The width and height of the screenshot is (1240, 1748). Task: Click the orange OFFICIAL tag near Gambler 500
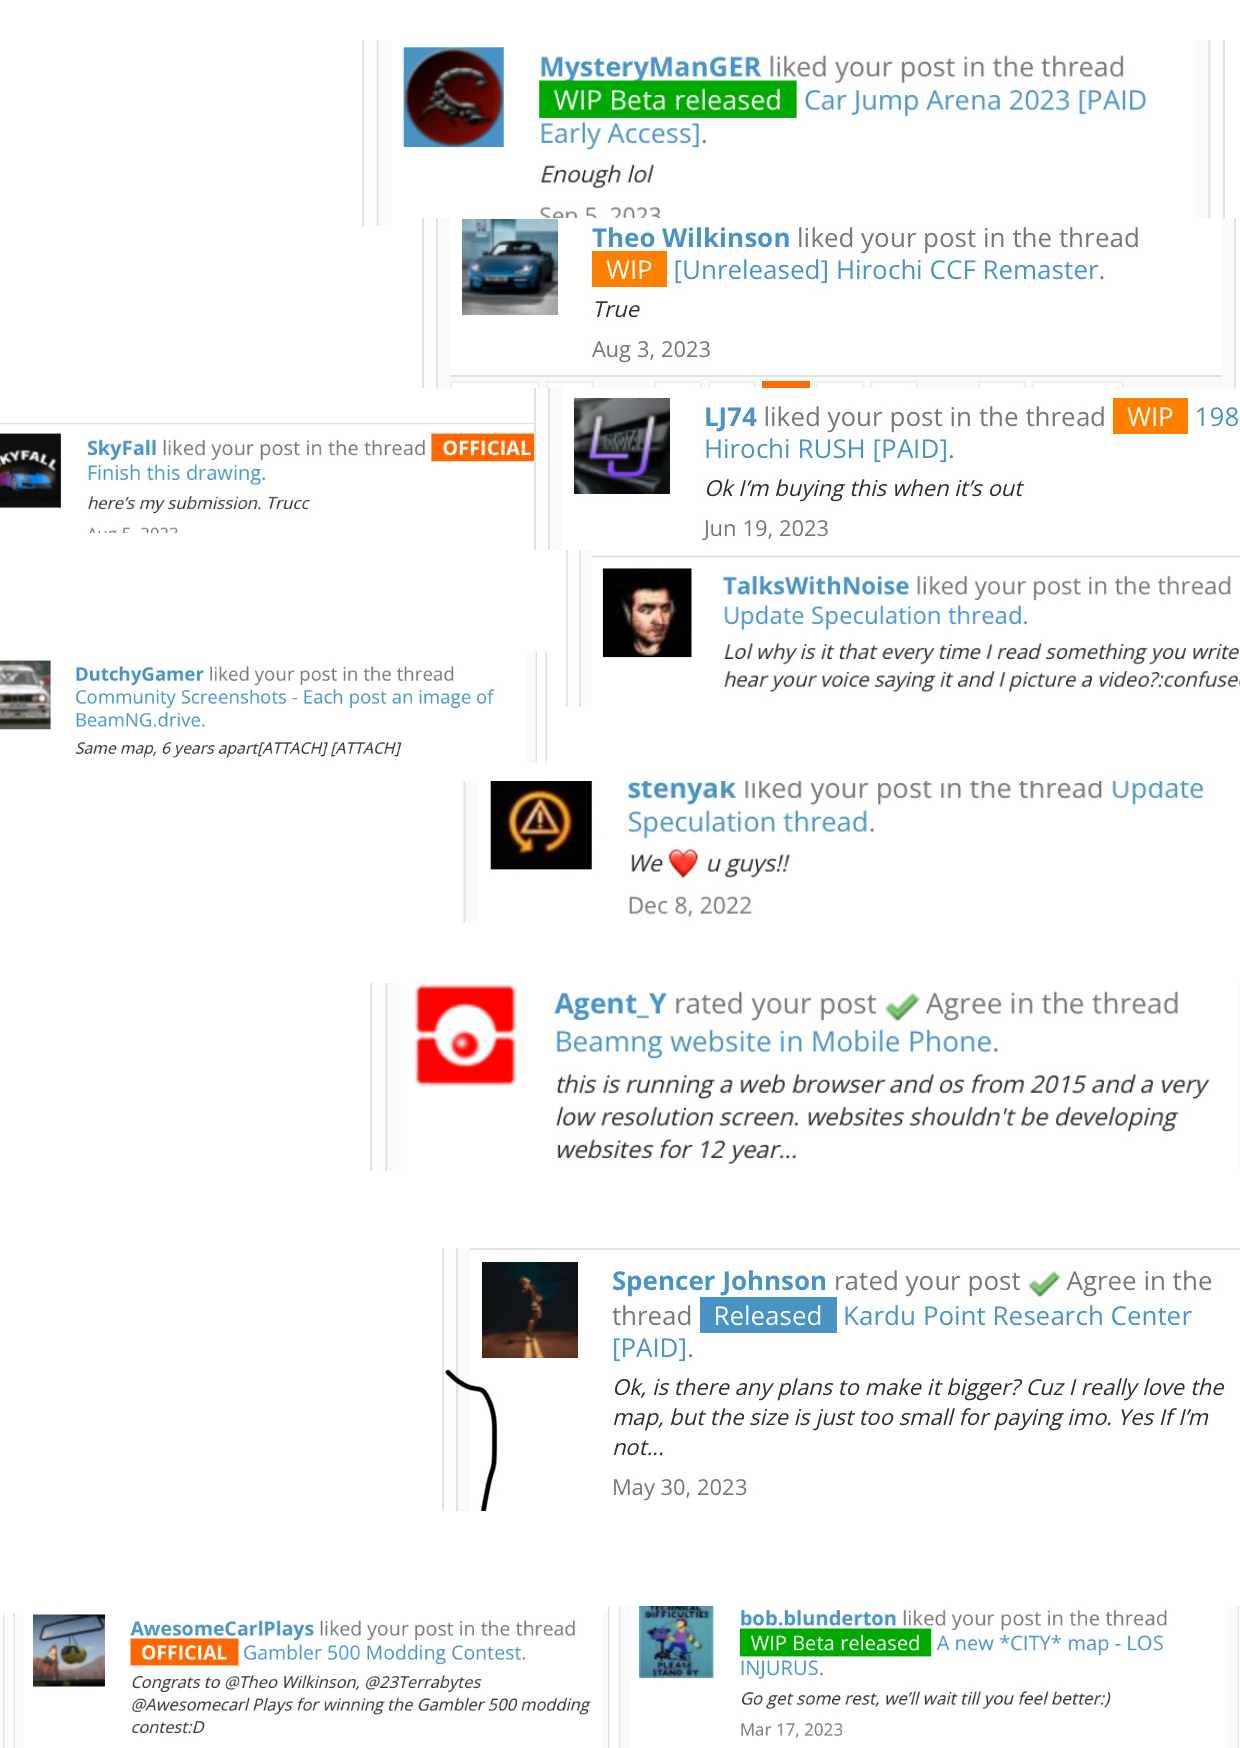184,1653
